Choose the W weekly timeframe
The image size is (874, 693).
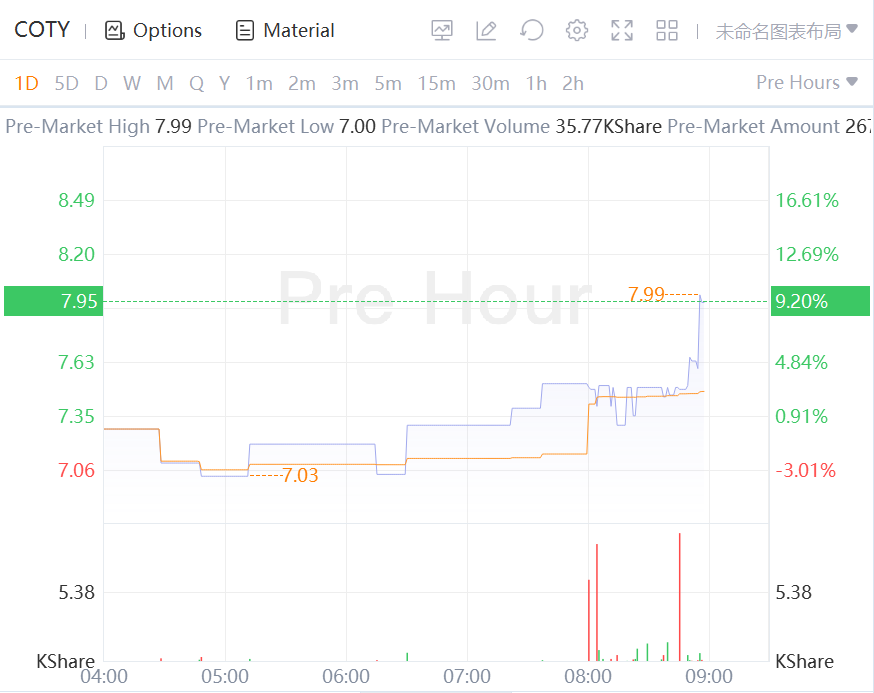pos(132,83)
